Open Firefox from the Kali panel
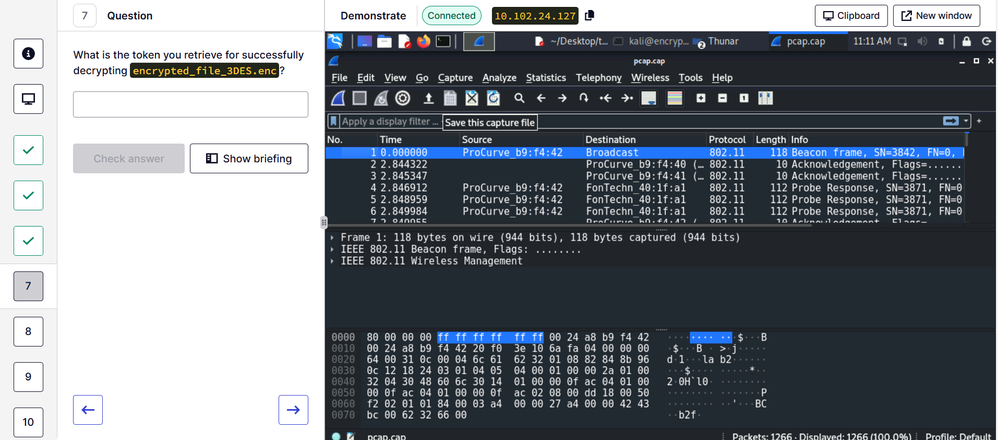Viewport: 998px width, 440px height. coord(423,41)
